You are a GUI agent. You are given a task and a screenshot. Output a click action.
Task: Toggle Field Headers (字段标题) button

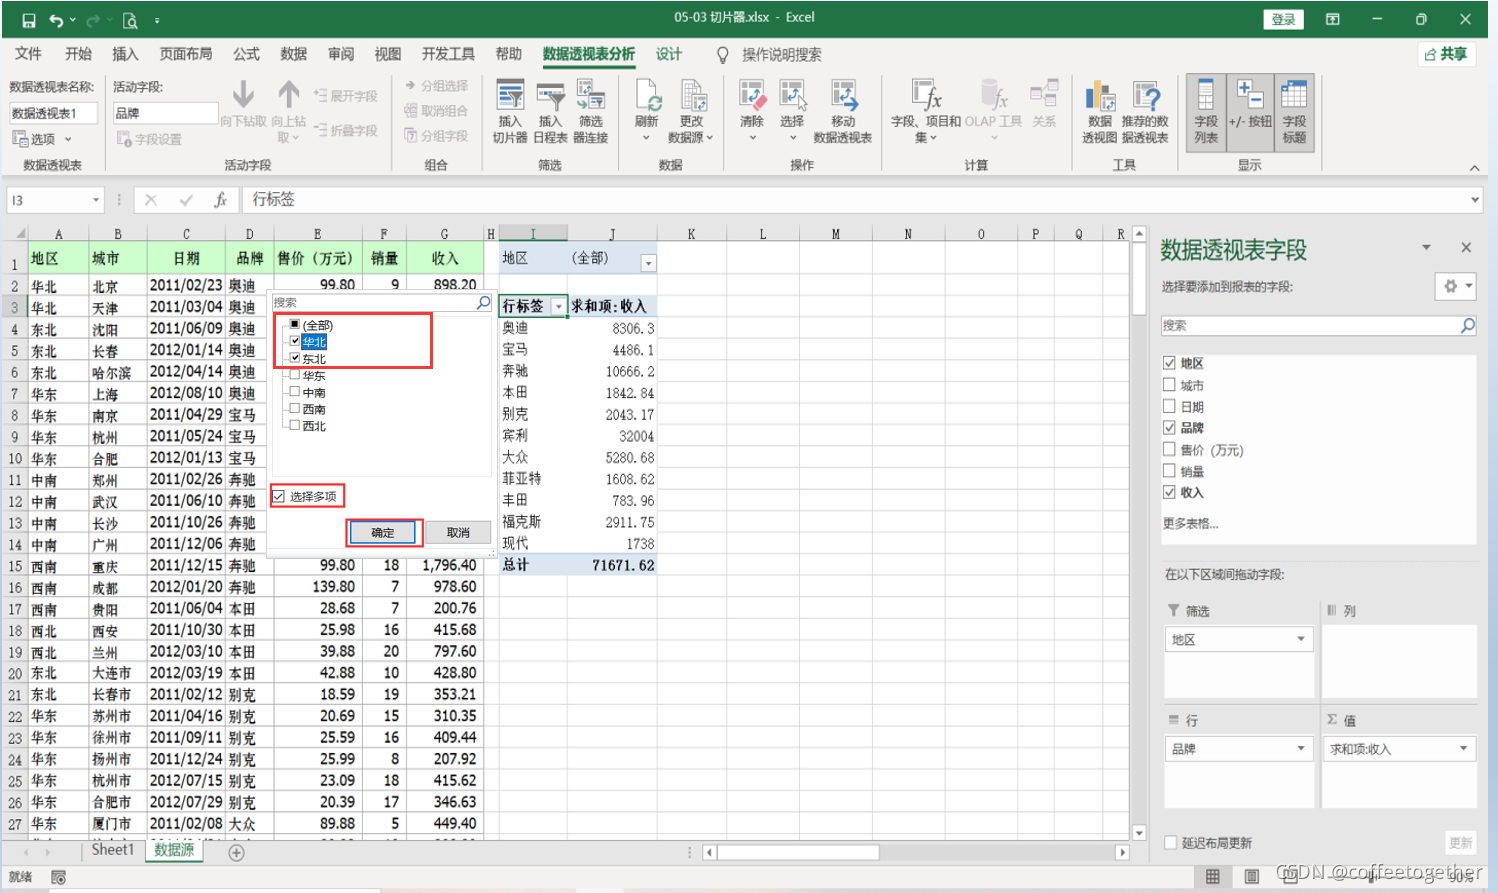pos(1294,111)
